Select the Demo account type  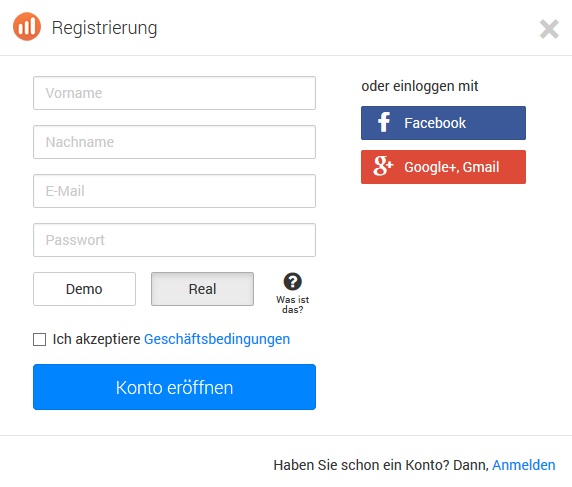point(84,289)
